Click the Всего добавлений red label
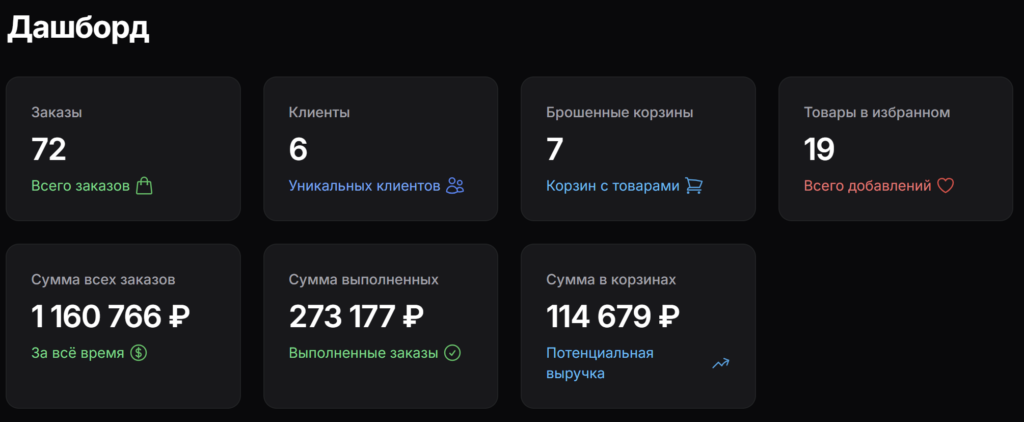Screen dimensions: 1024x422 (867, 186)
